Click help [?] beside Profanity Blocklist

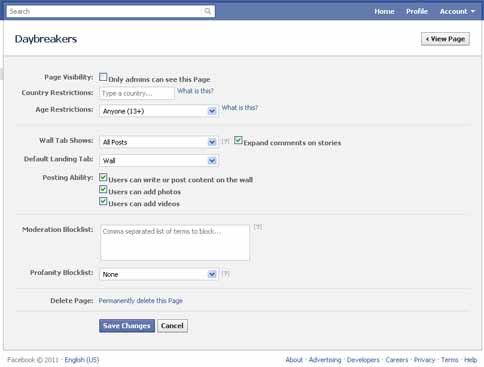pos(225,274)
